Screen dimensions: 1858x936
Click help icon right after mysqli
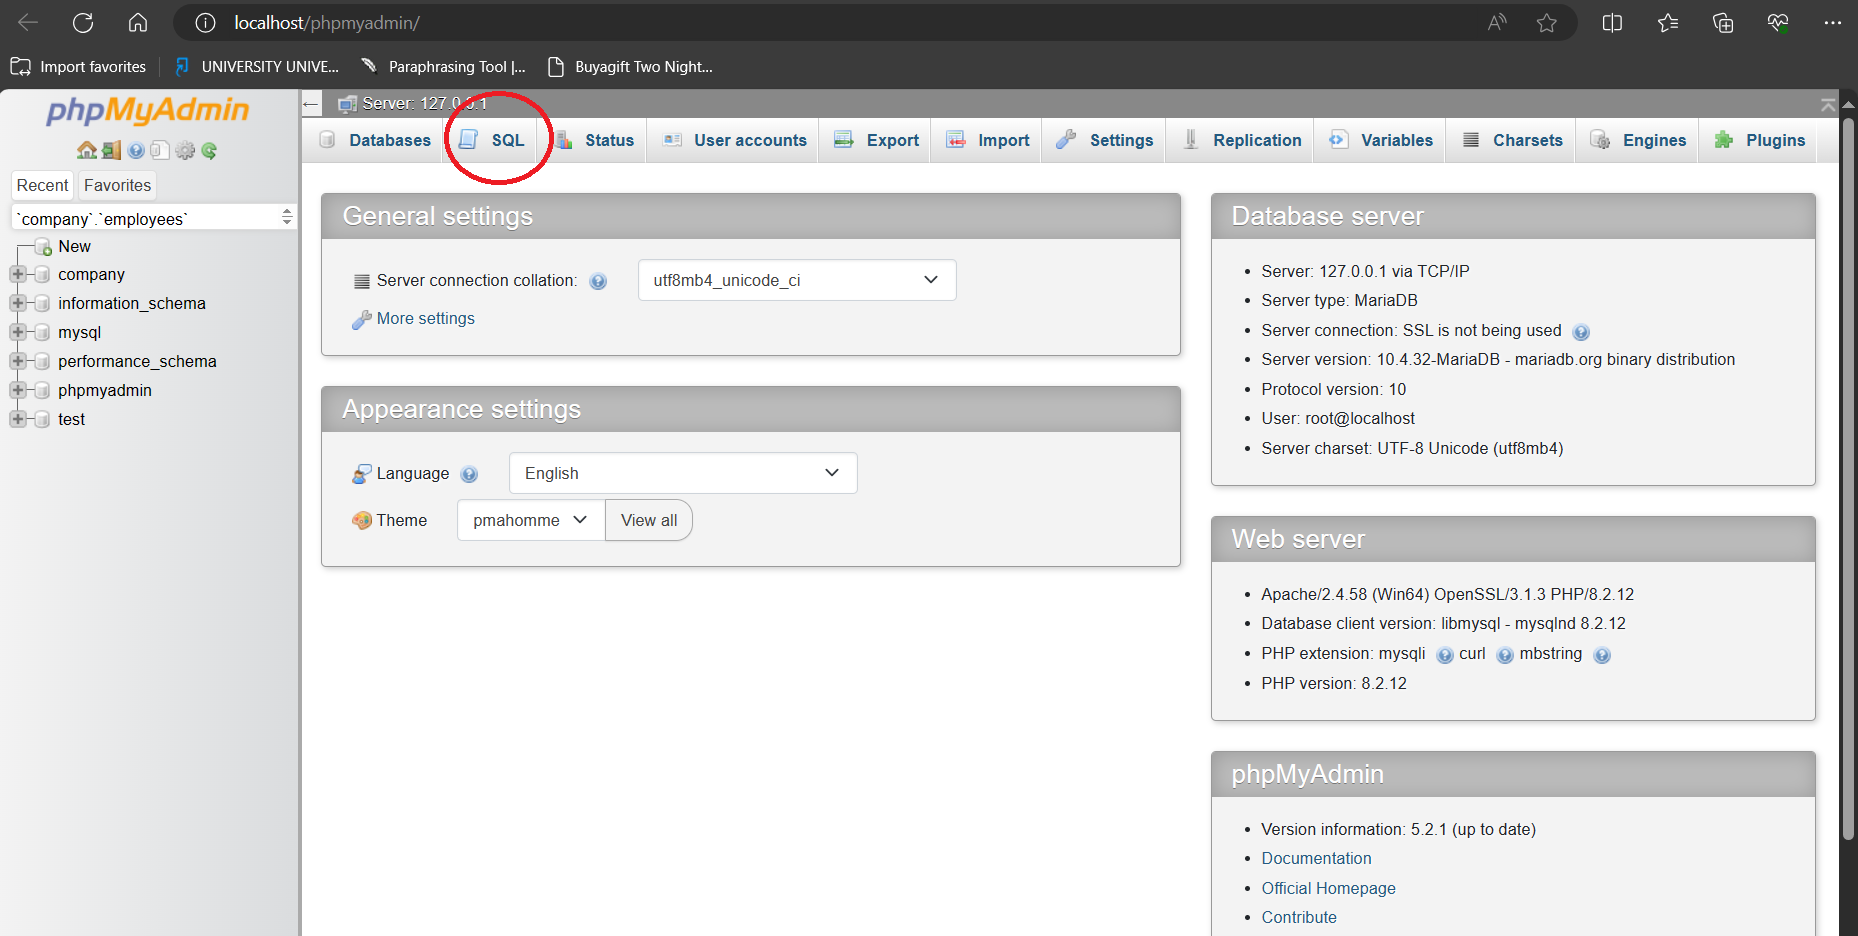tap(1445, 655)
